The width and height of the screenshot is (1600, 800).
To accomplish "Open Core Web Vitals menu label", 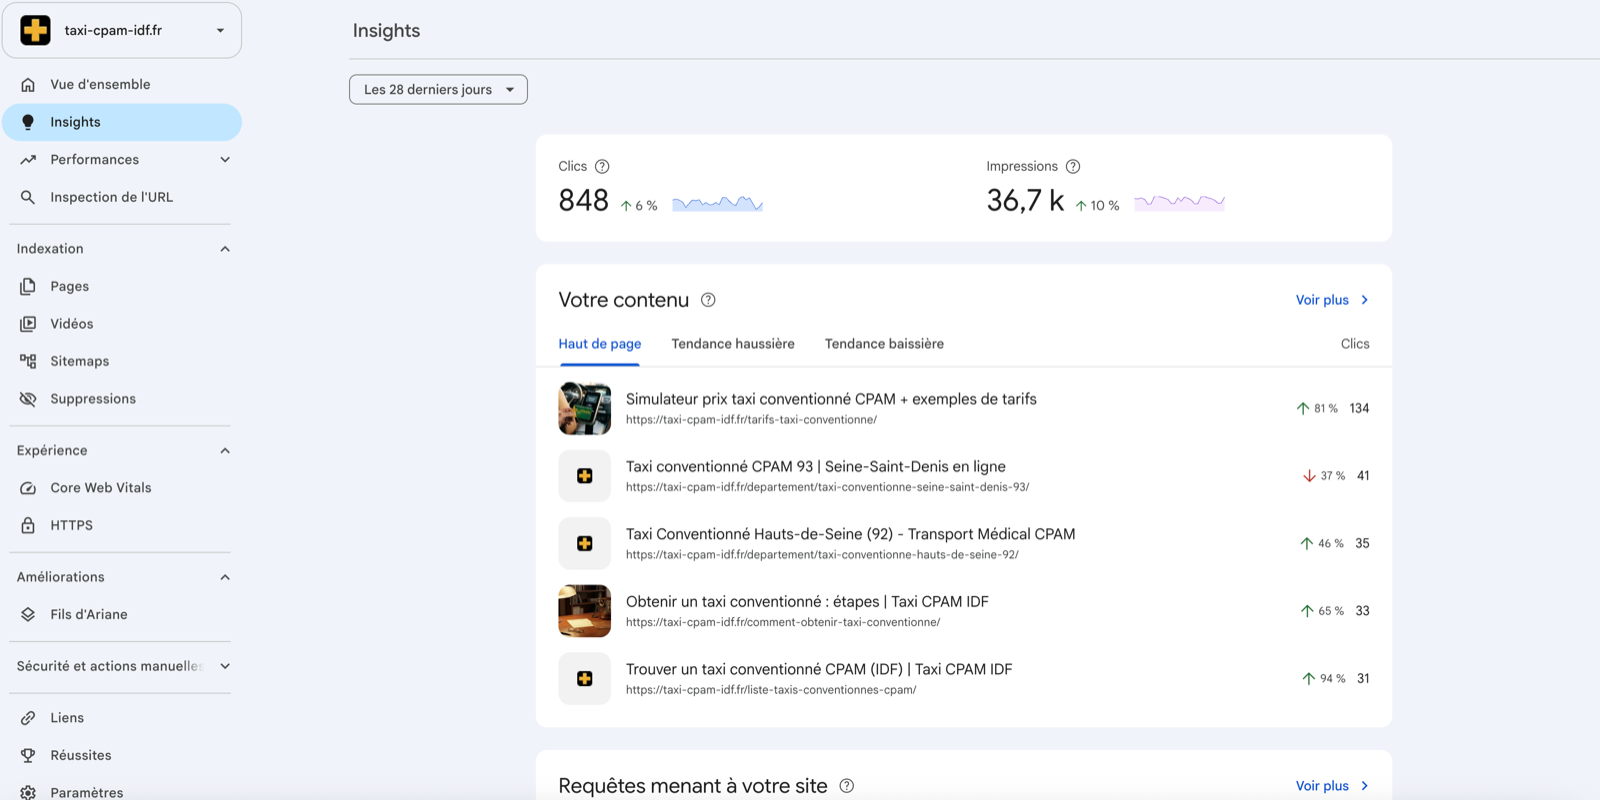I will [101, 488].
